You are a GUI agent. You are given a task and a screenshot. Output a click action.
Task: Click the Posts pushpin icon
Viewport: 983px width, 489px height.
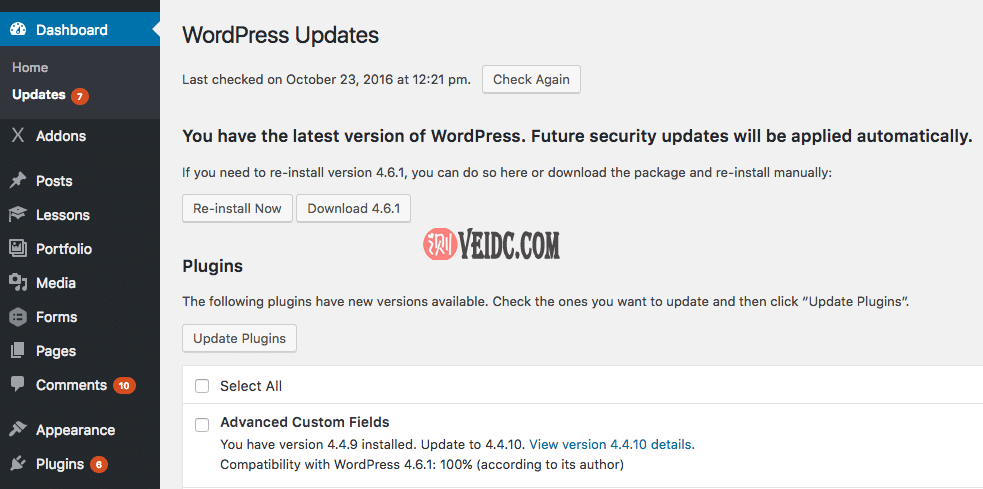pos(18,181)
